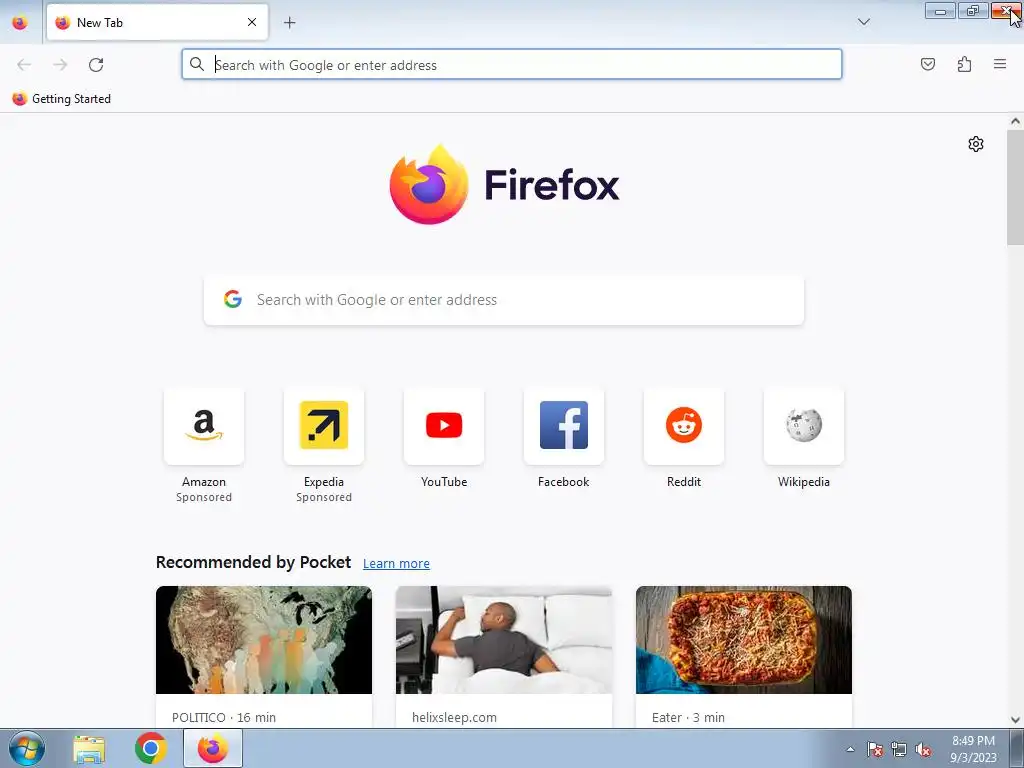Open the Action Center flag icon
The height and width of the screenshot is (768, 1024).
pos(875,749)
